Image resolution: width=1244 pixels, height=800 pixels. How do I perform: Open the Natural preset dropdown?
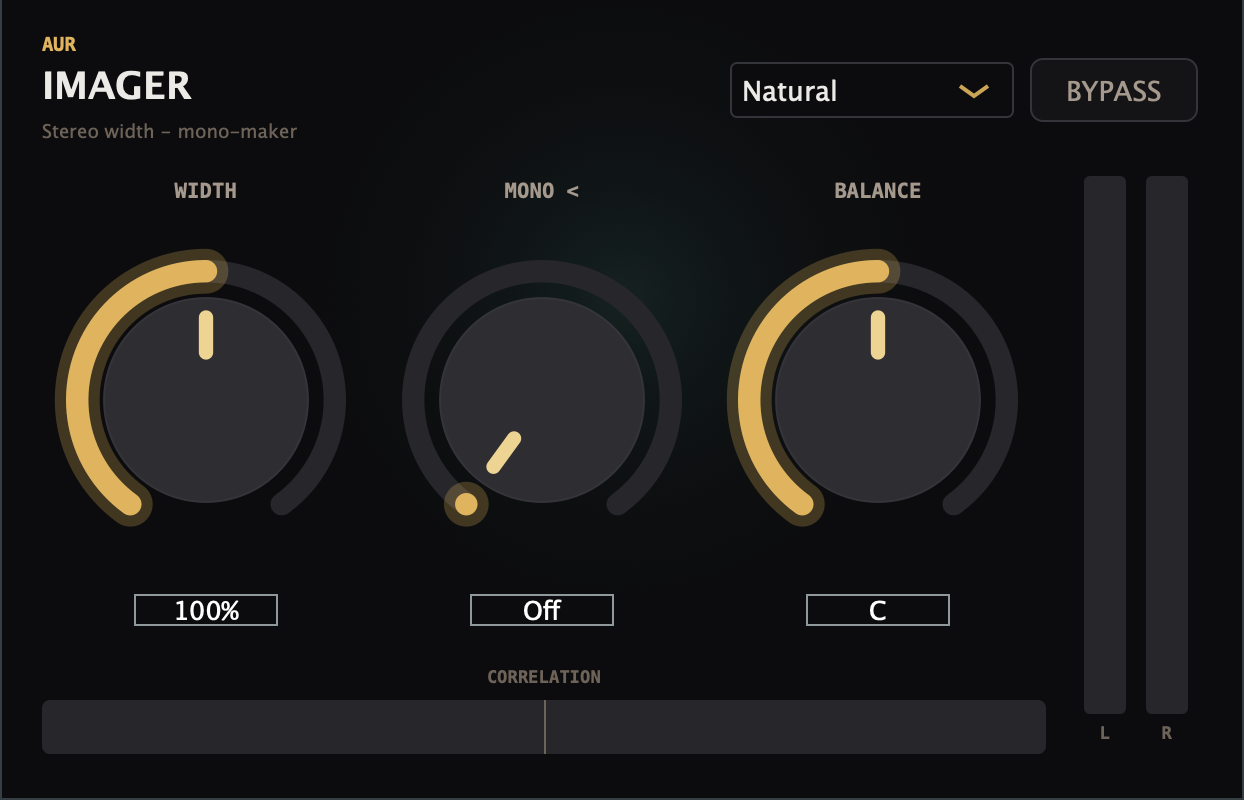tap(872, 90)
